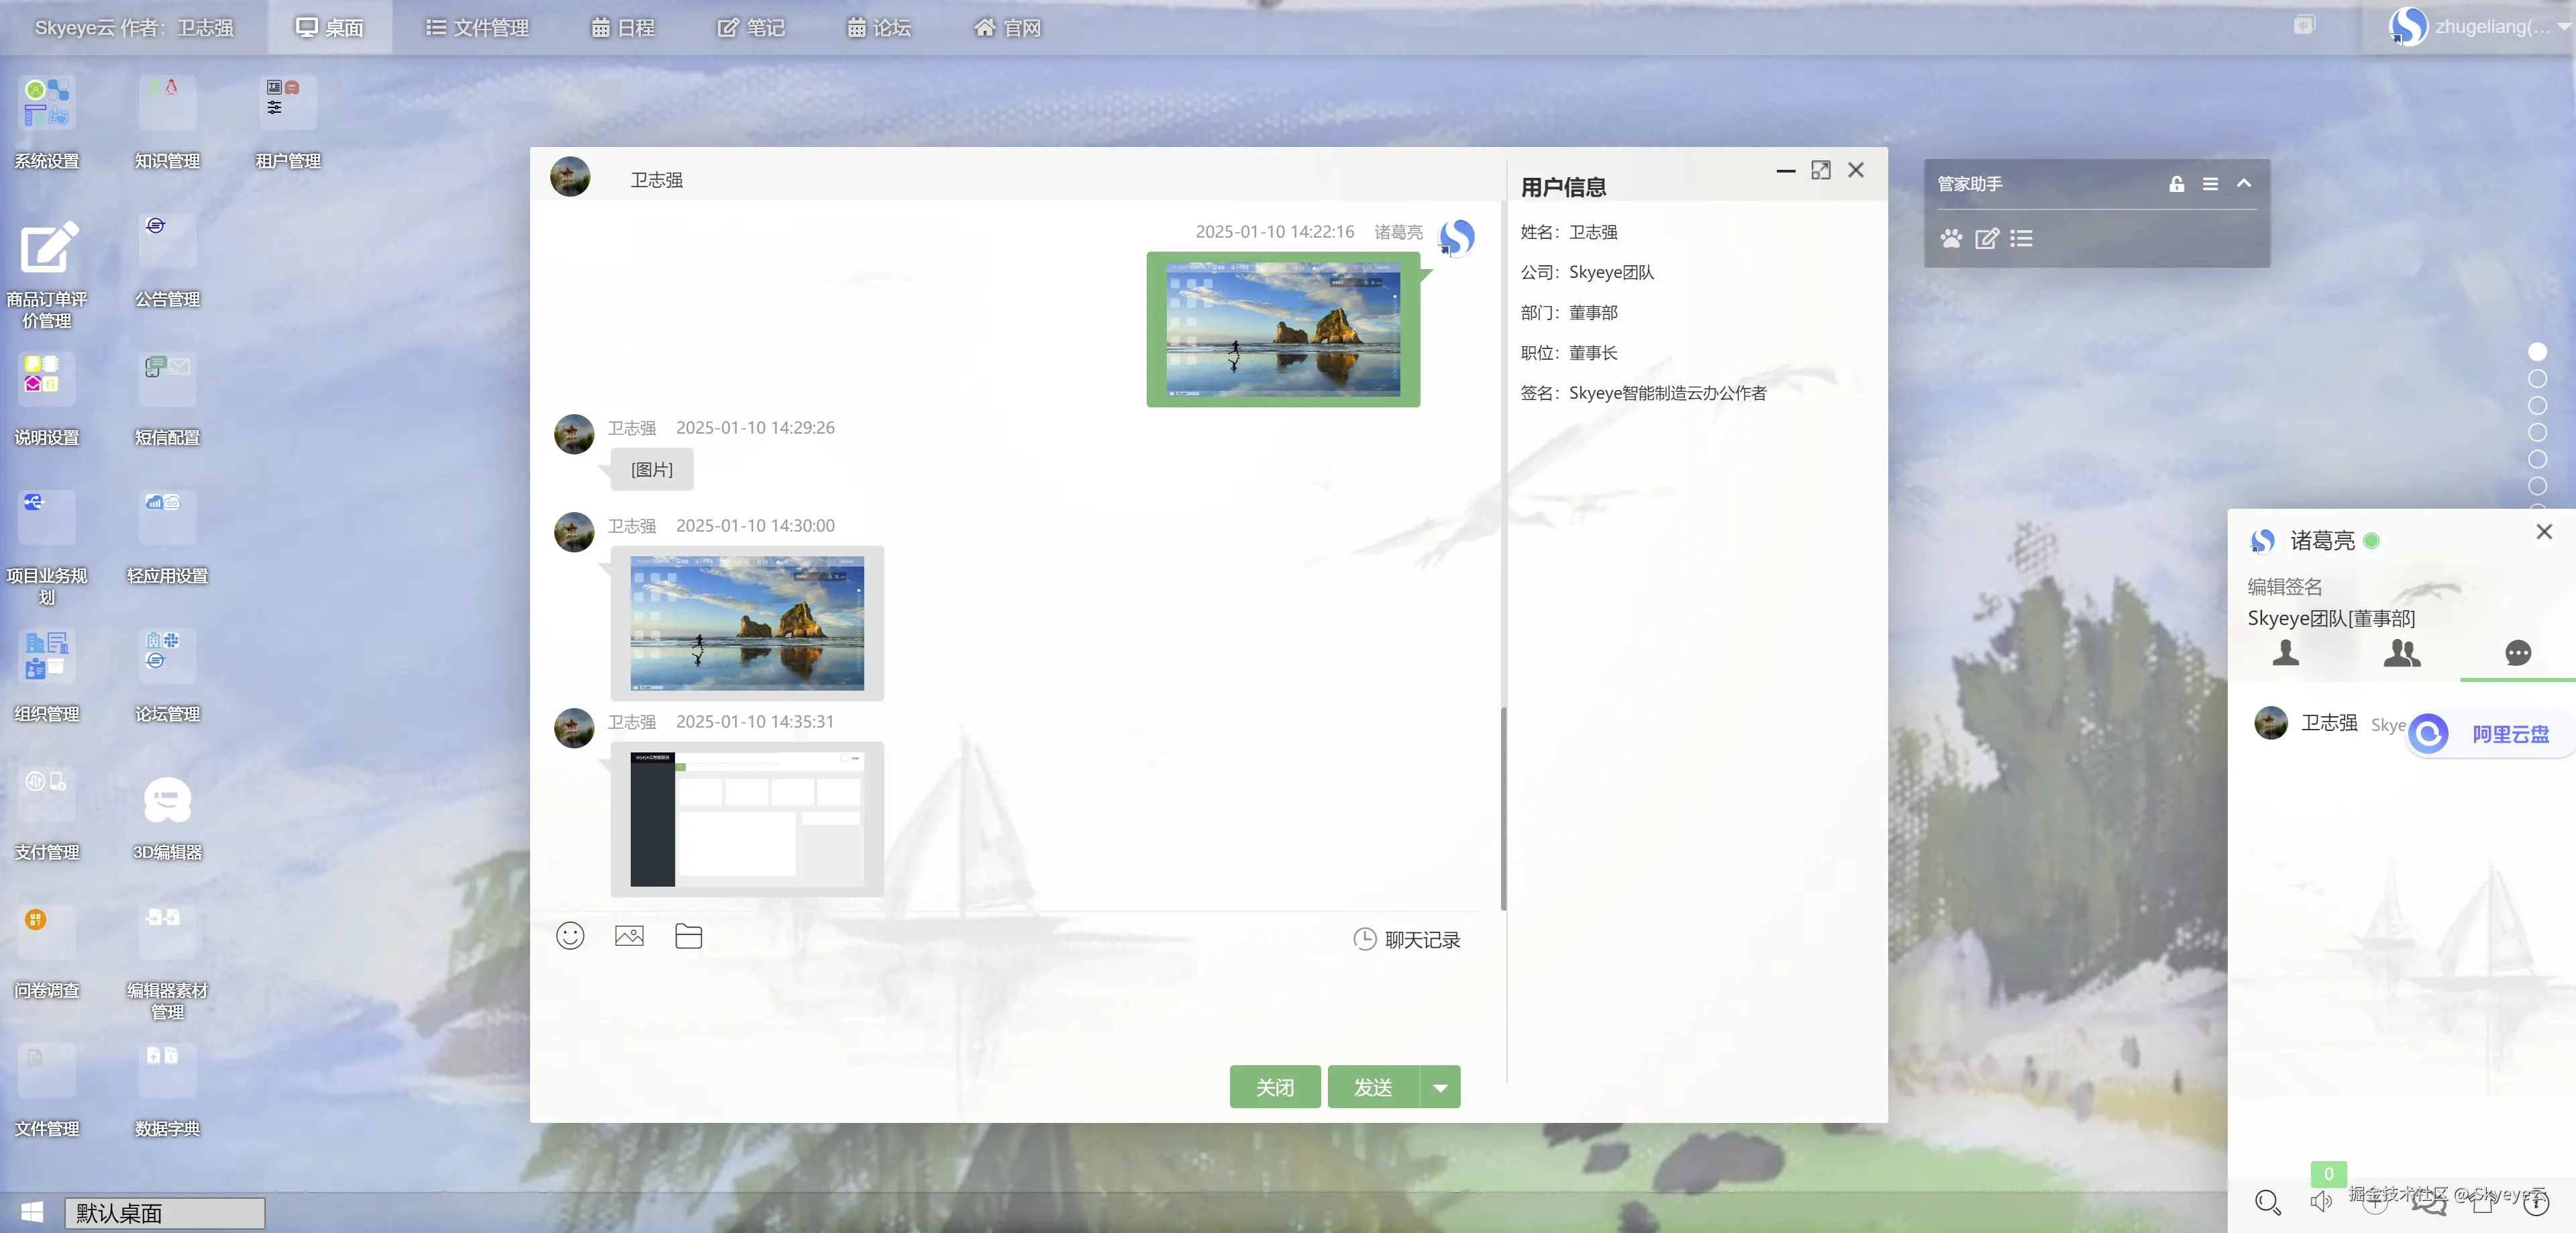Open 聊天记录 chat history
2576x1233 pixels.
(x=1407, y=939)
